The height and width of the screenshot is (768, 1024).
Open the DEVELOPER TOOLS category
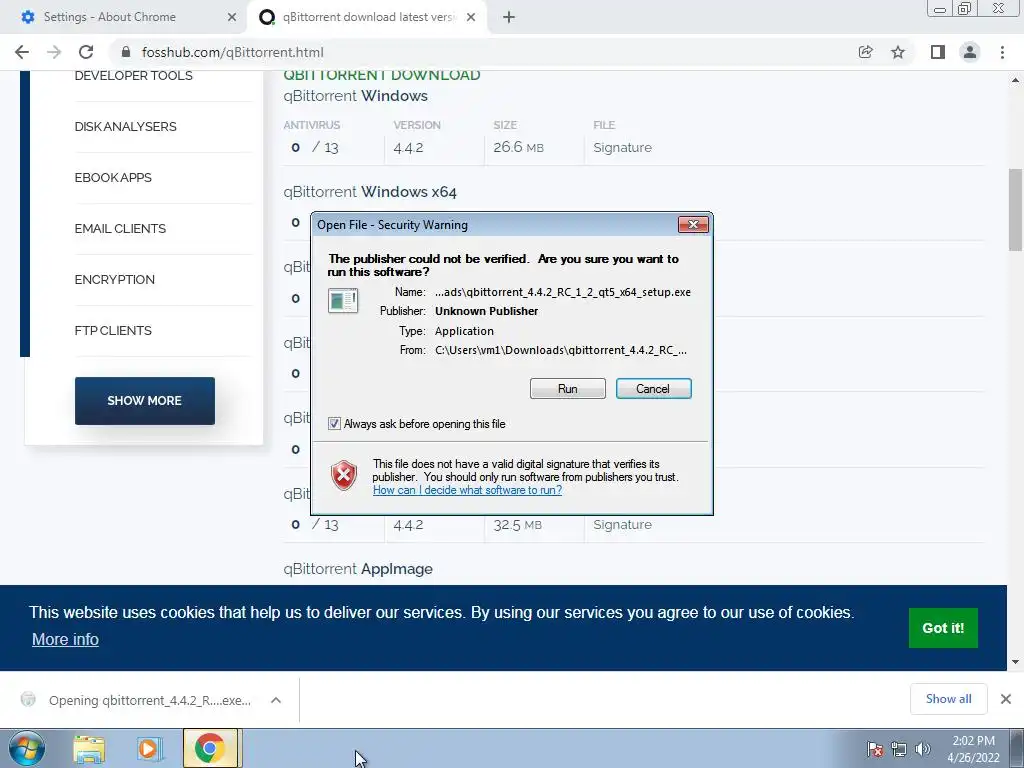[x=133, y=76]
